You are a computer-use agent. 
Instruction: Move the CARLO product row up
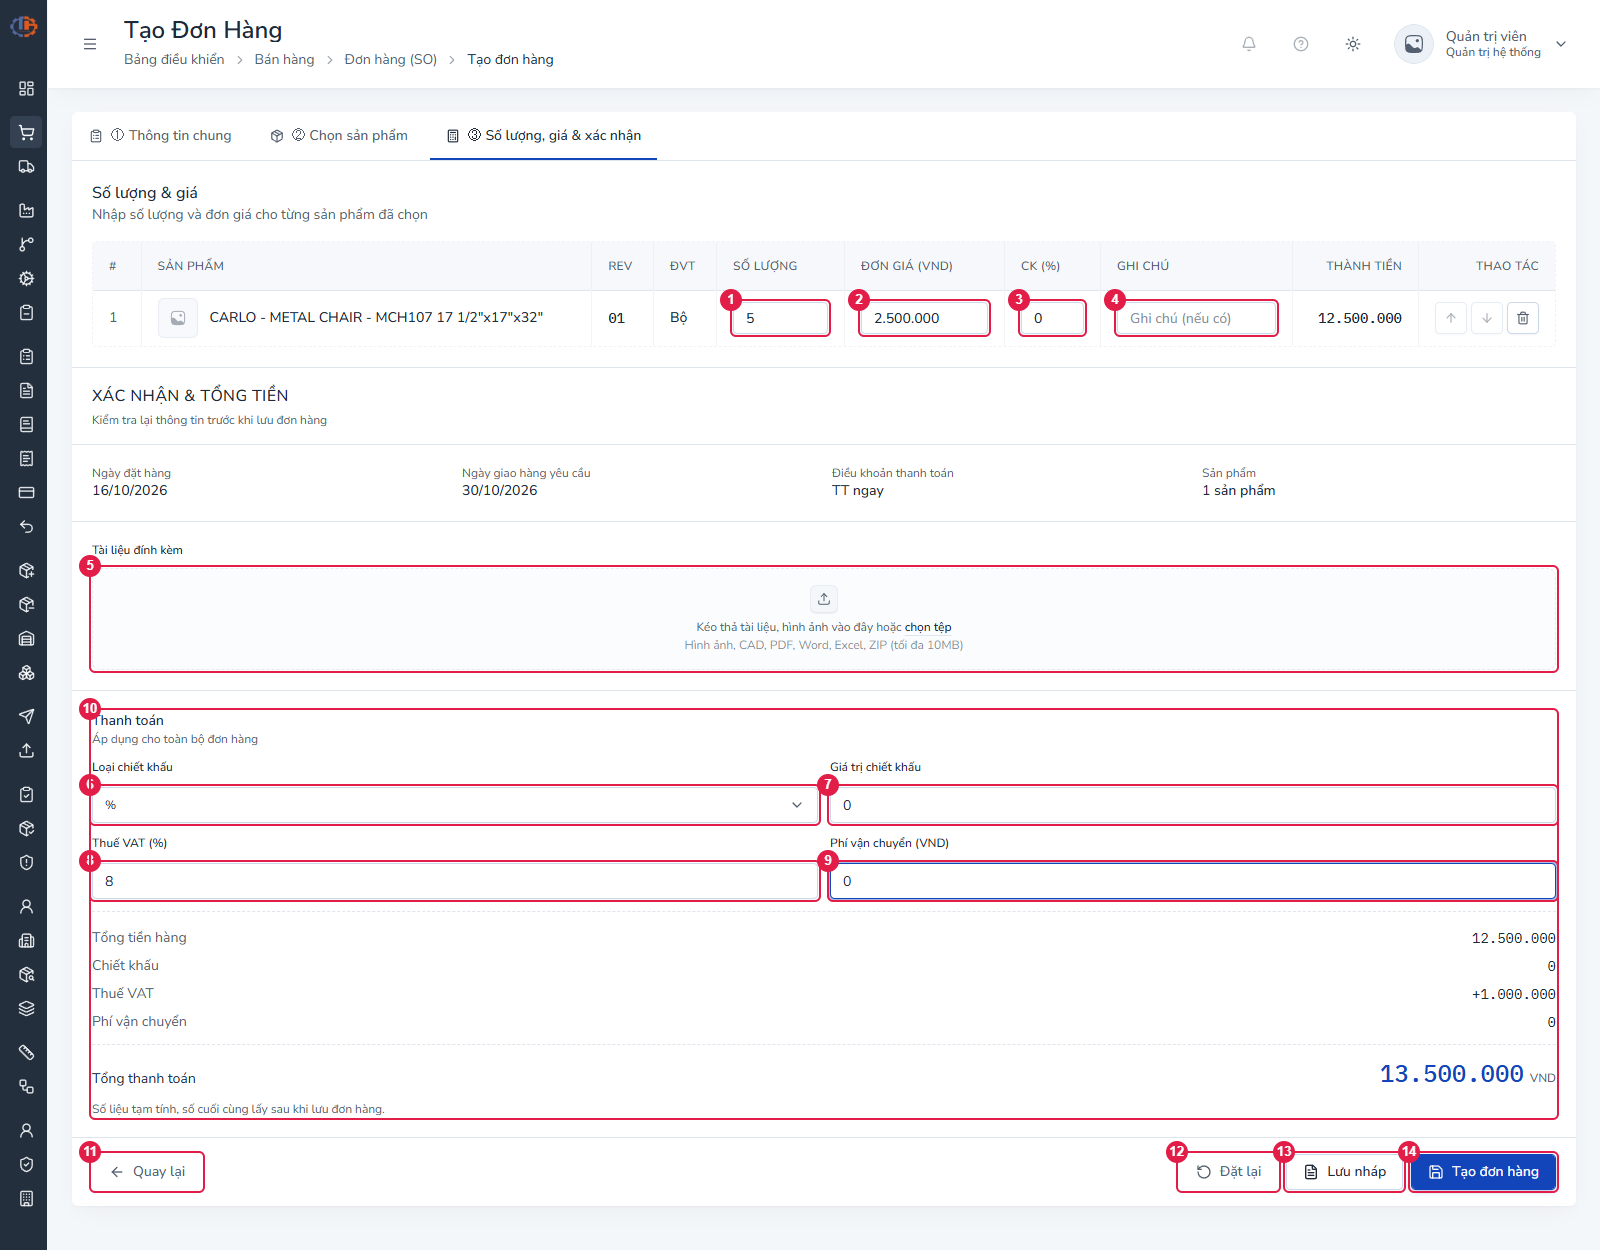1451,318
